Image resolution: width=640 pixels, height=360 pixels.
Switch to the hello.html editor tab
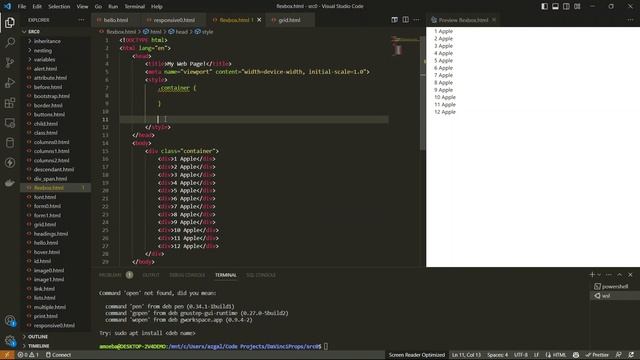point(115,20)
